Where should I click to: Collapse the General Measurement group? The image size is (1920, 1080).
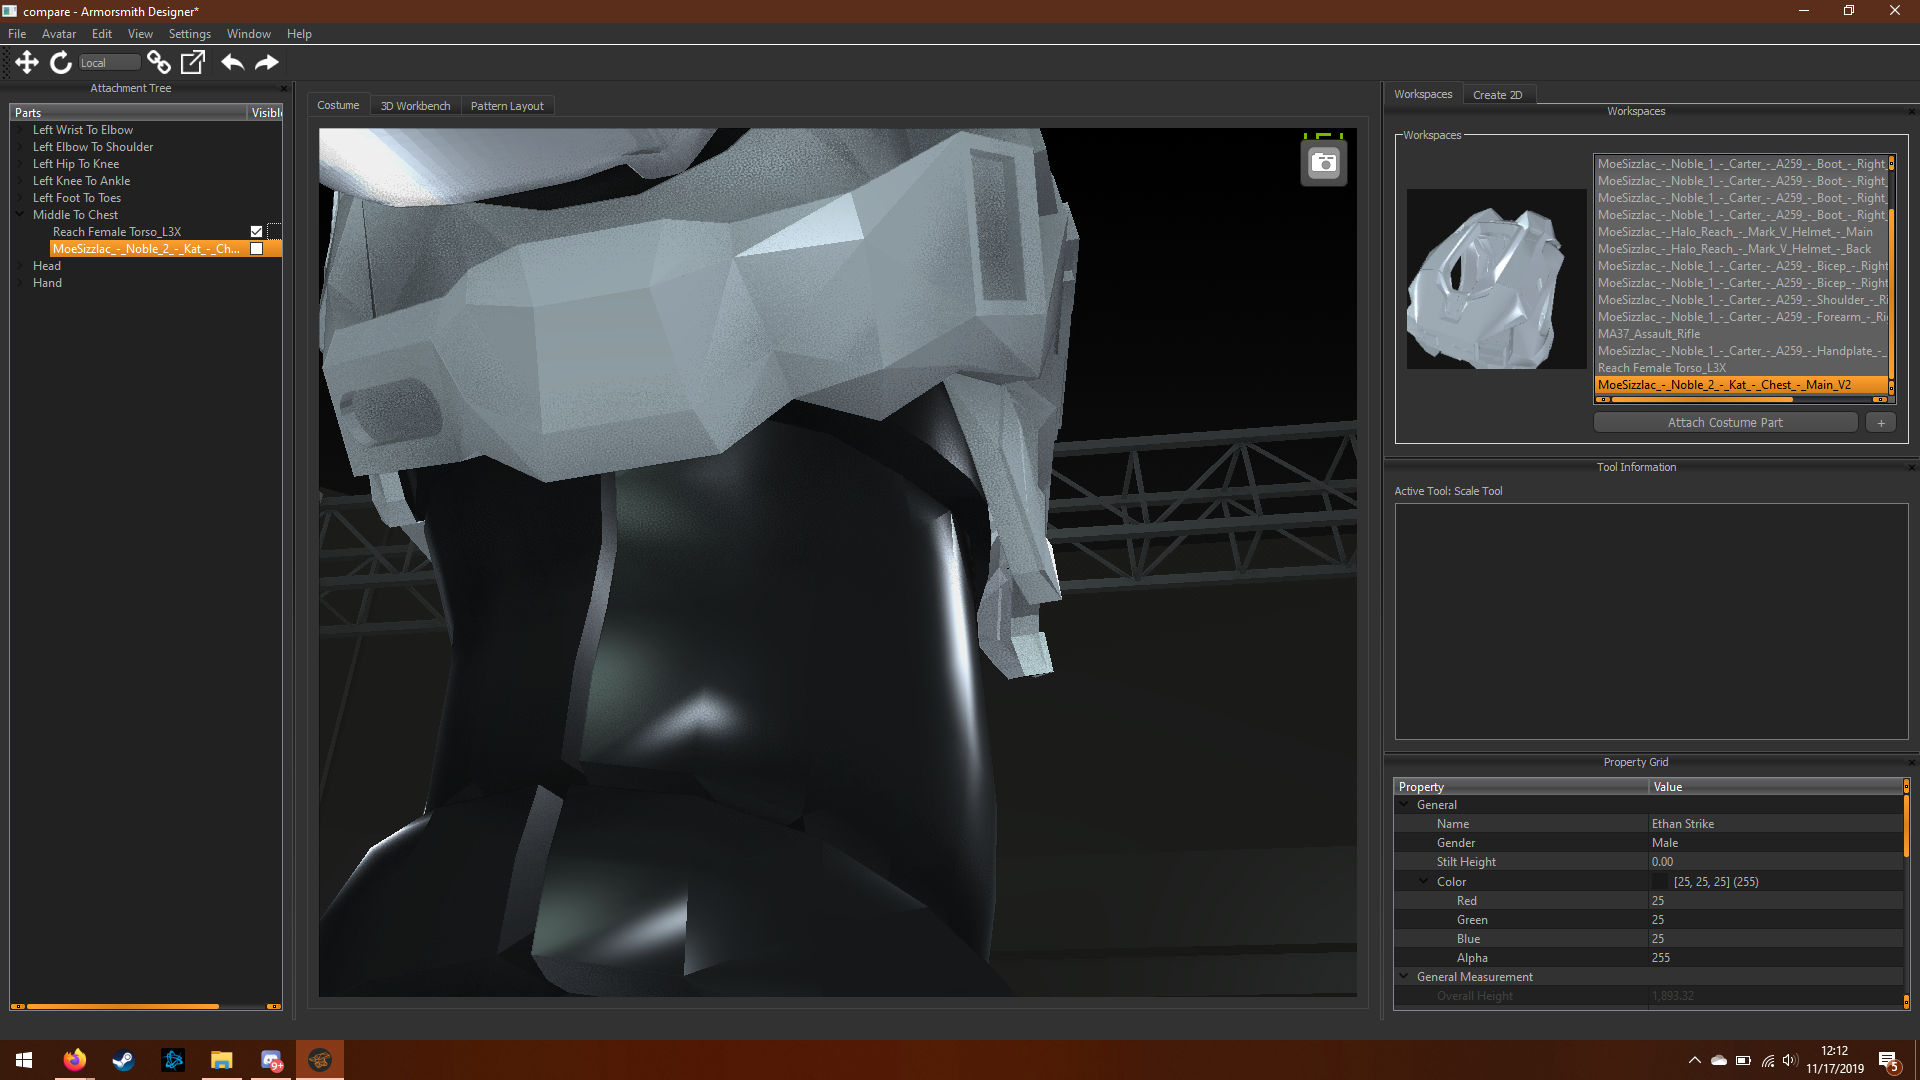click(1404, 976)
